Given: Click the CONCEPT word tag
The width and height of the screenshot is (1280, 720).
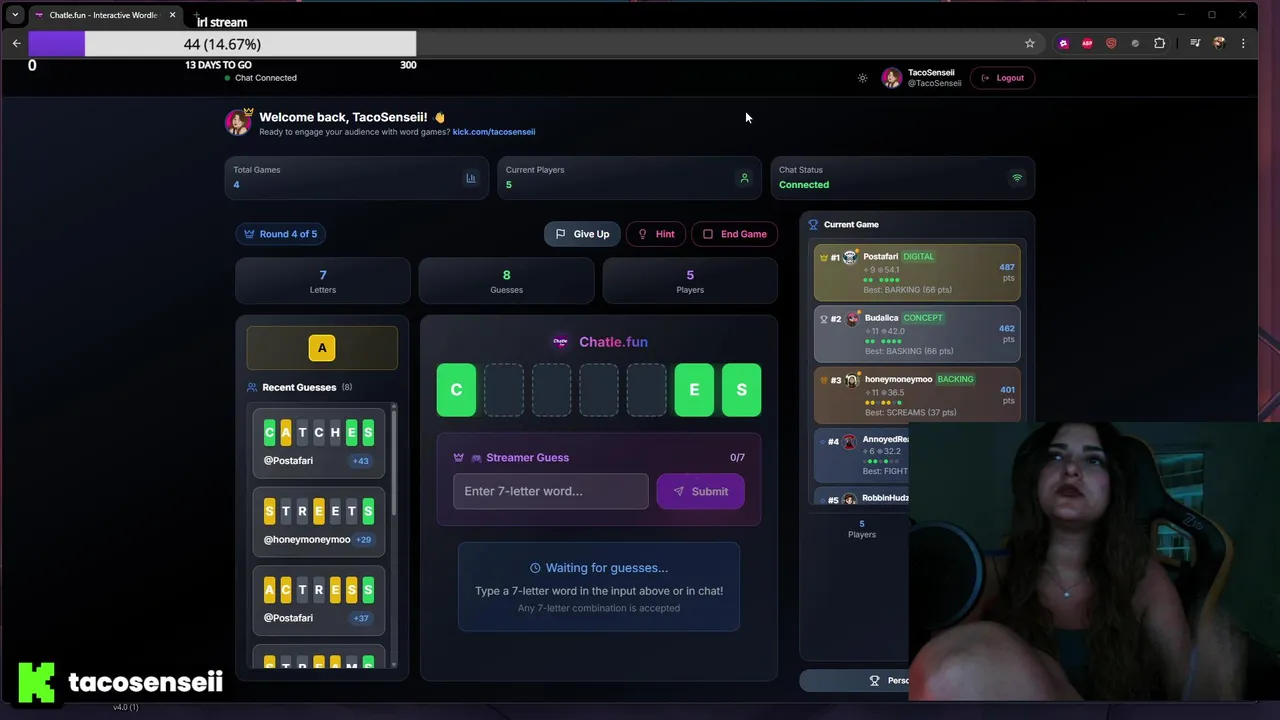Looking at the screenshot, I should coord(923,318).
